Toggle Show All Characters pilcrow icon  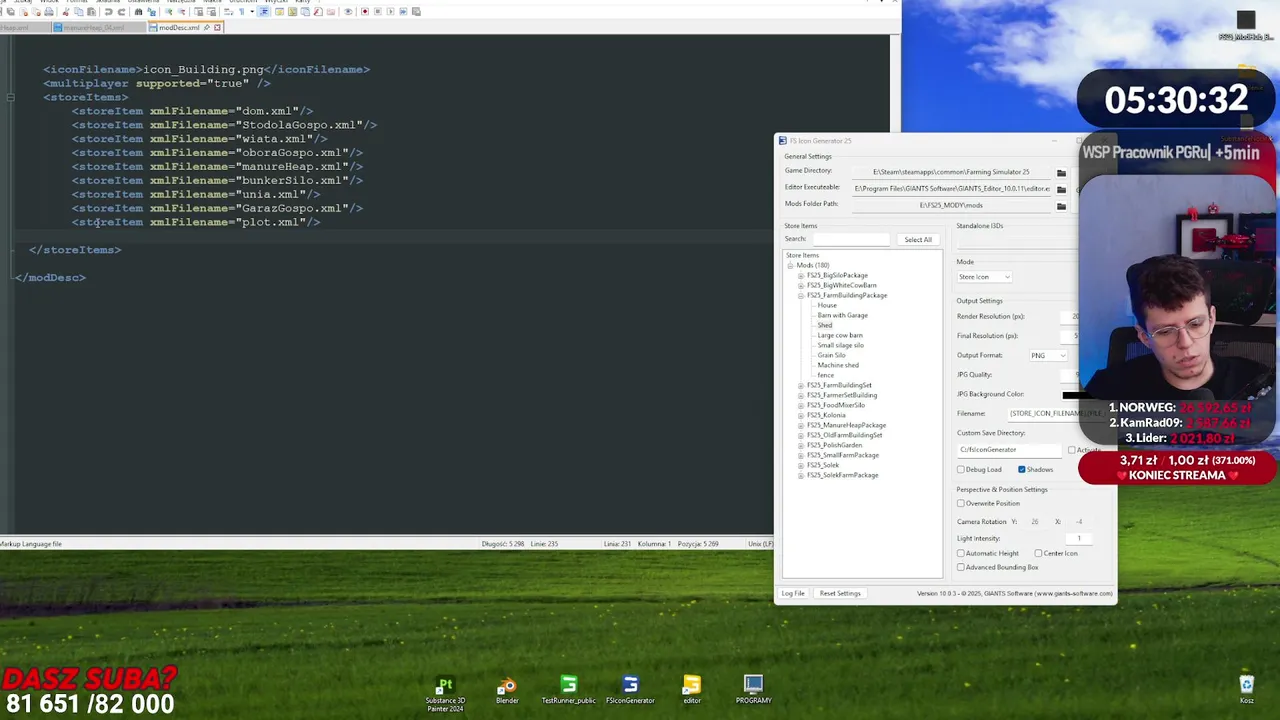tap(242, 12)
